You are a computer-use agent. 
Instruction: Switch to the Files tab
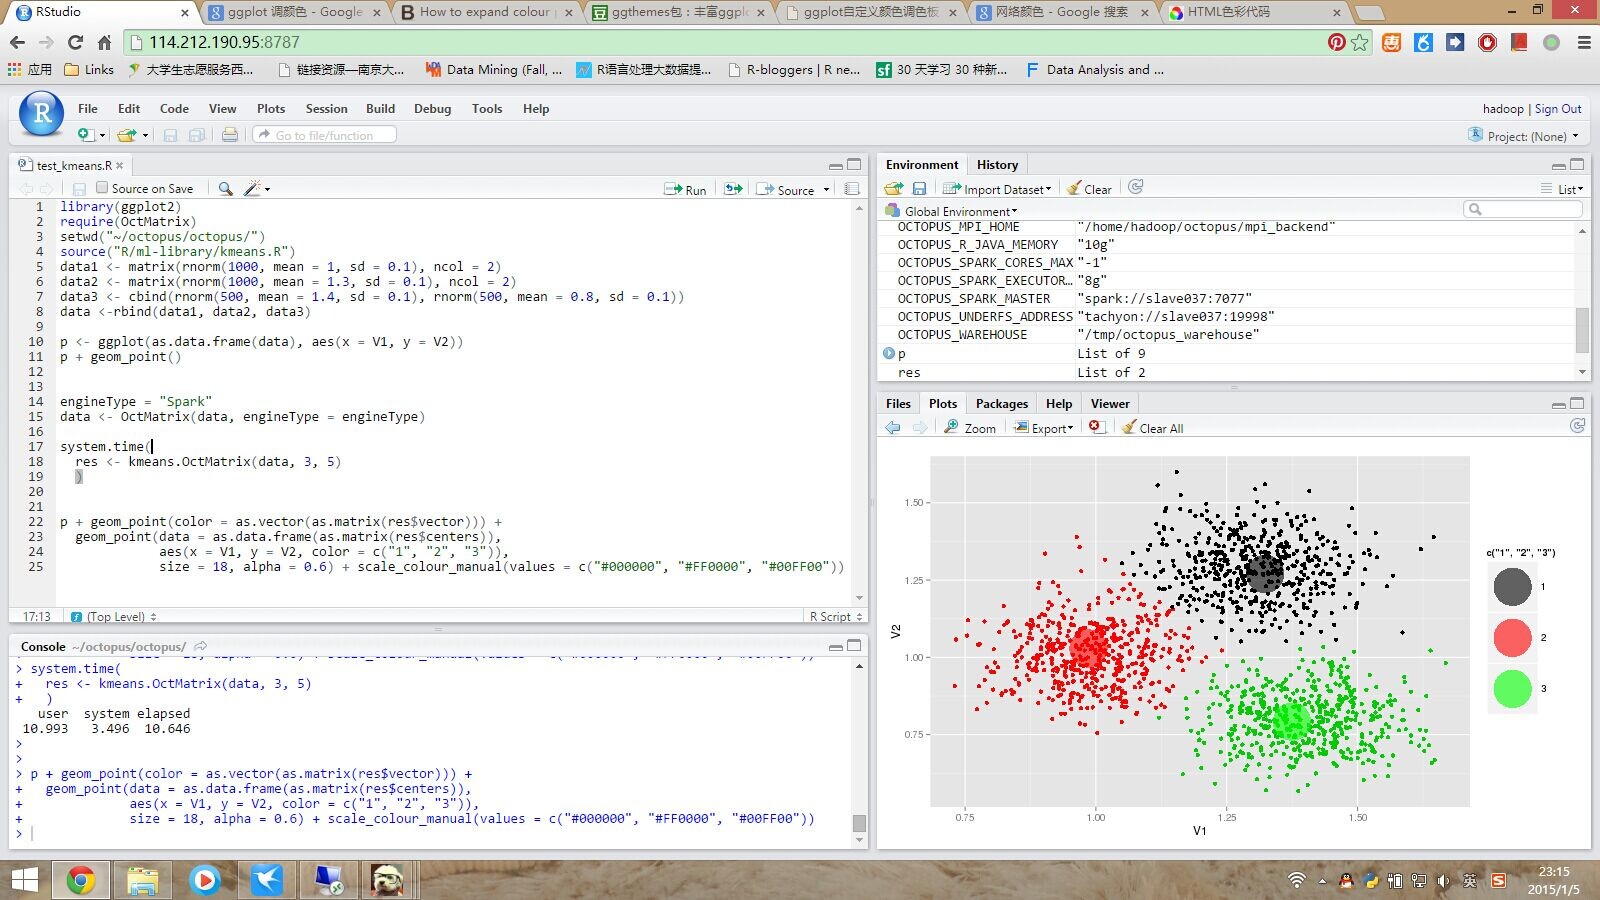coord(898,404)
